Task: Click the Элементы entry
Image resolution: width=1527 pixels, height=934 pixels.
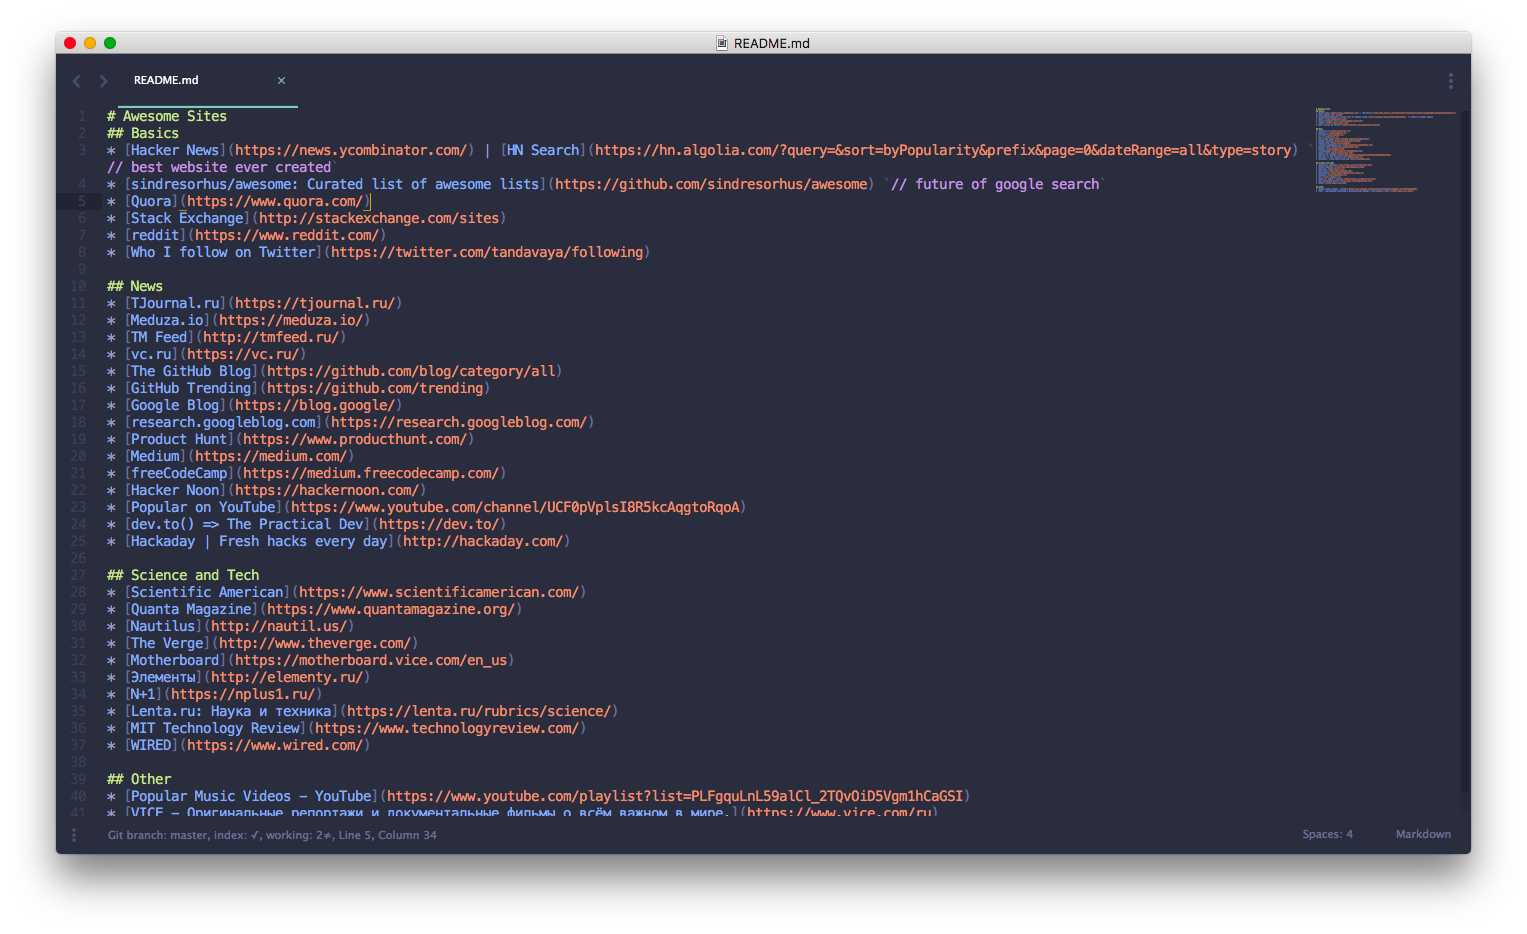Action: (238, 677)
